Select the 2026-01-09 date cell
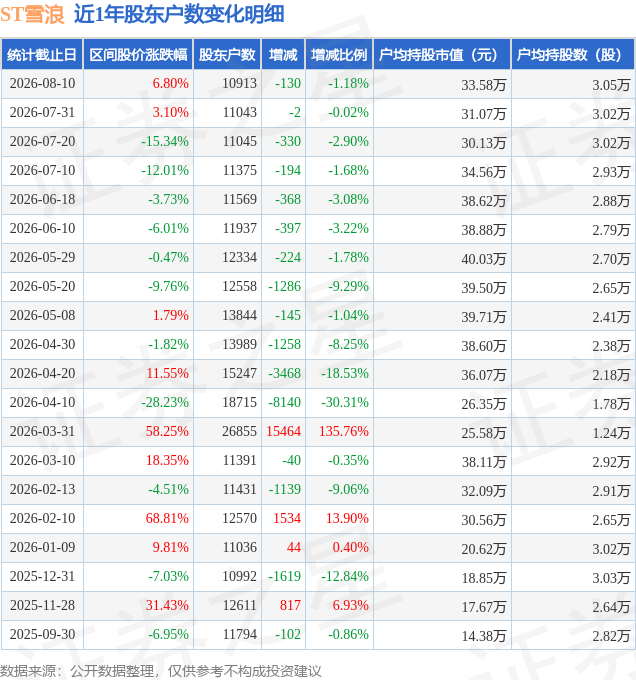This screenshot has width=636, height=680. [42, 547]
